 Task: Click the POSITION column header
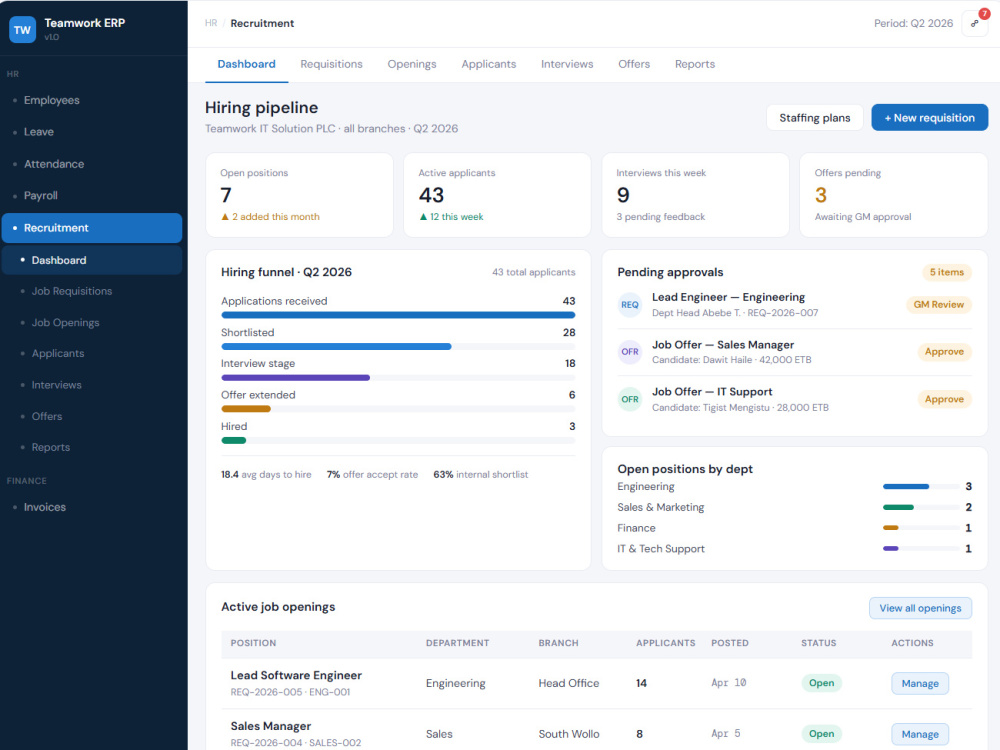click(253, 643)
